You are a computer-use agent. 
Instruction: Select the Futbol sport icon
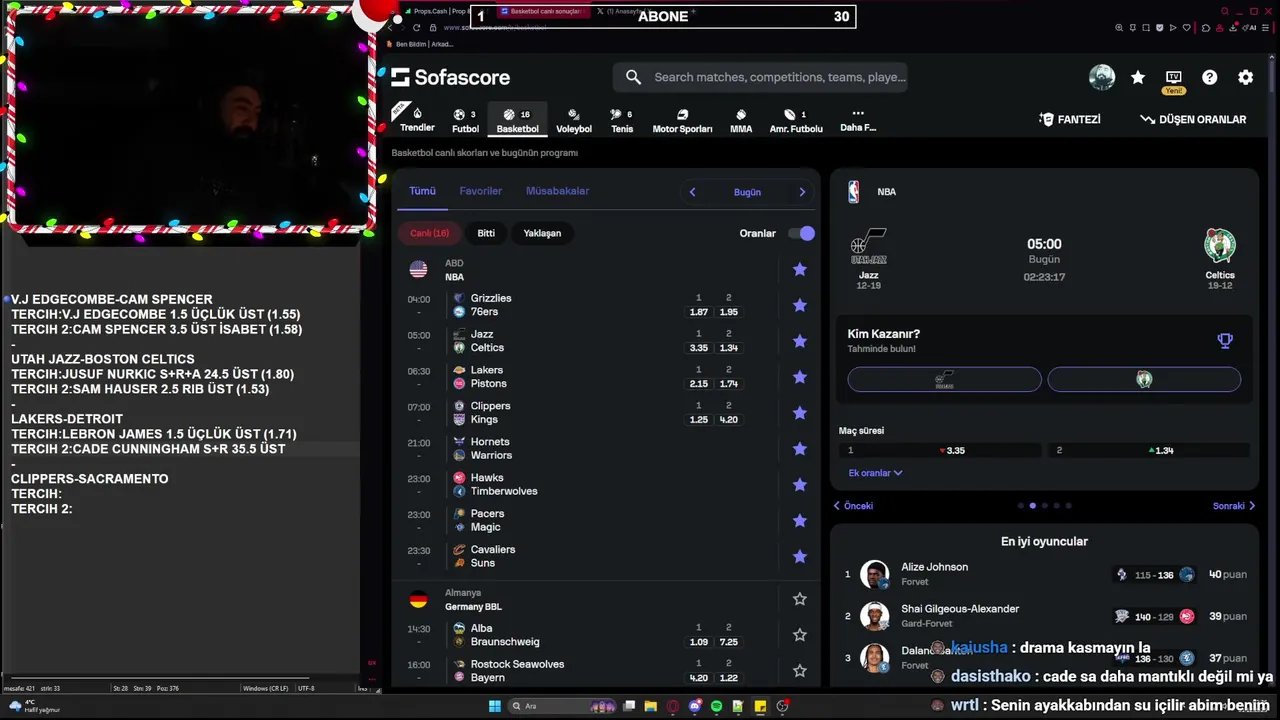click(465, 120)
